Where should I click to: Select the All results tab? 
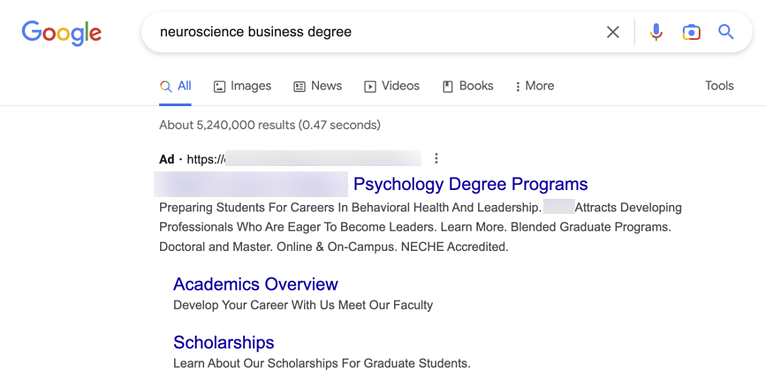click(x=175, y=86)
